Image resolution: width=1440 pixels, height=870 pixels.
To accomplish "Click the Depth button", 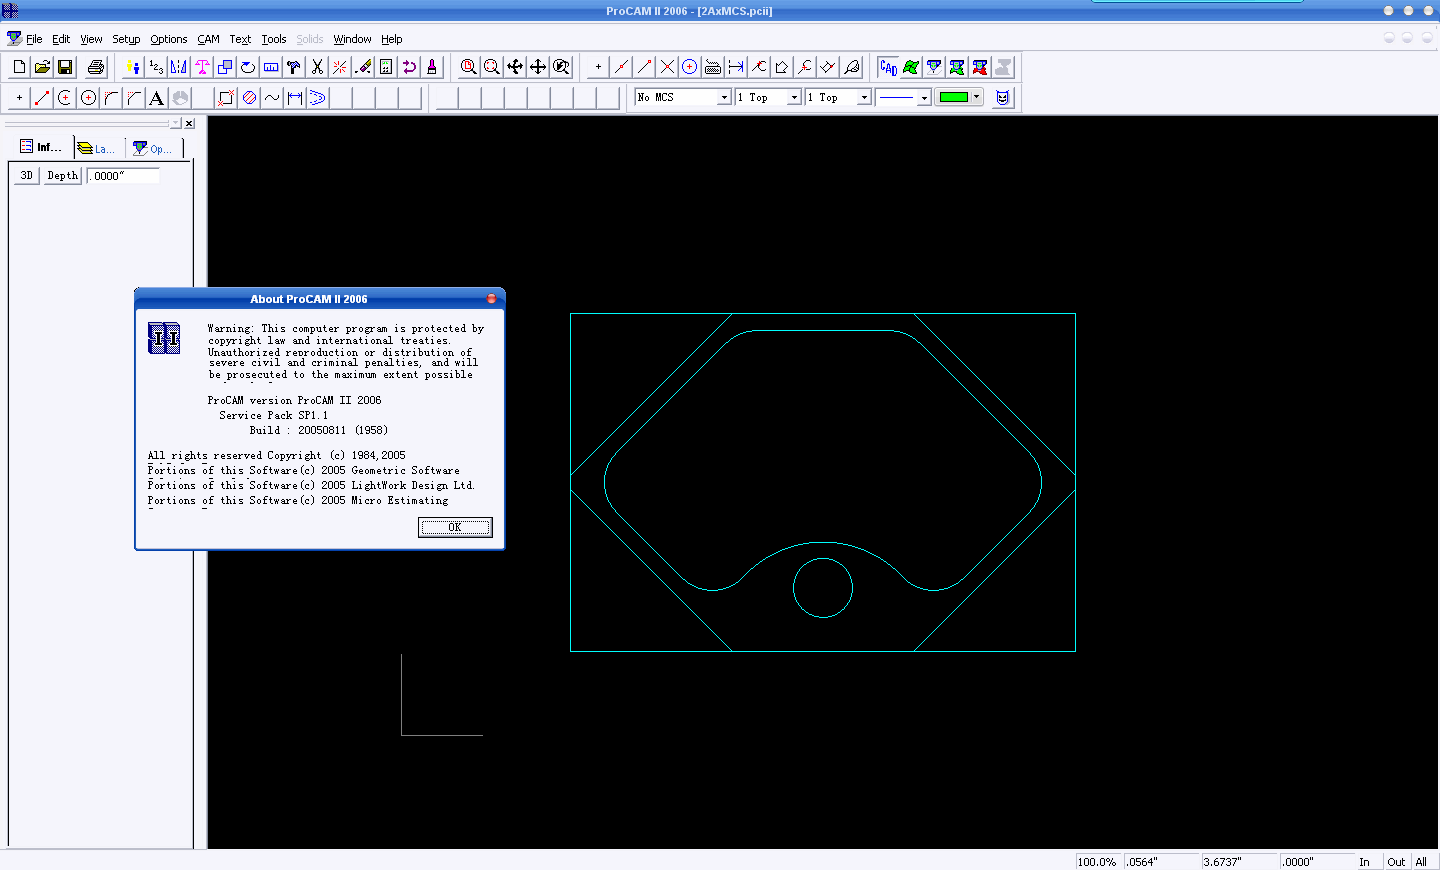I will (63, 175).
